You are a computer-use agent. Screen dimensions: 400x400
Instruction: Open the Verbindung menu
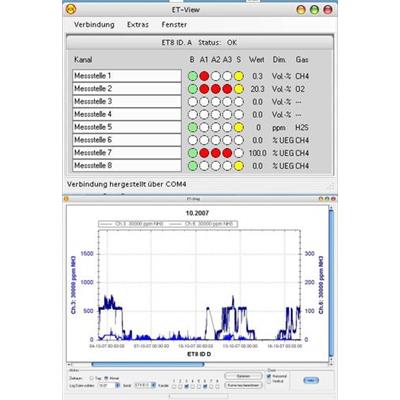[x=94, y=25]
